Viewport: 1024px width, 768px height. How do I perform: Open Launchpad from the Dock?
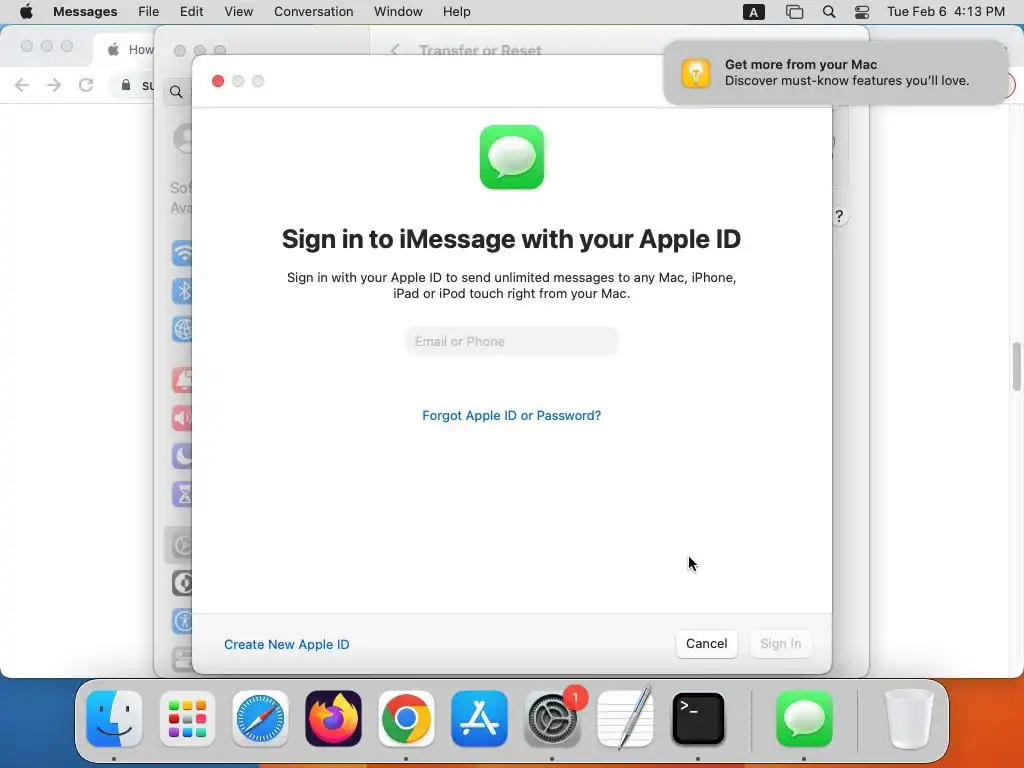click(x=187, y=718)
